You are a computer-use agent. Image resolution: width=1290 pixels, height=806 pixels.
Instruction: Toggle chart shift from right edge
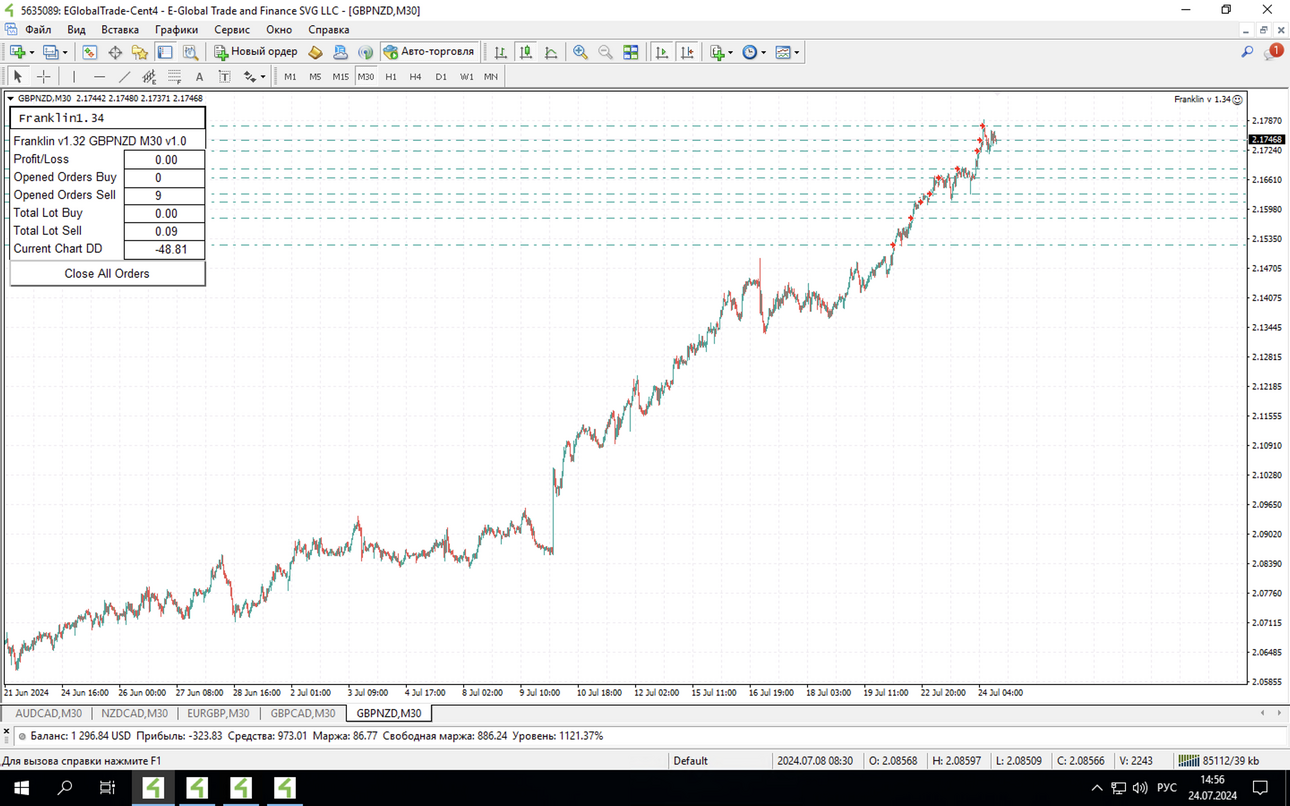point(687,52)
